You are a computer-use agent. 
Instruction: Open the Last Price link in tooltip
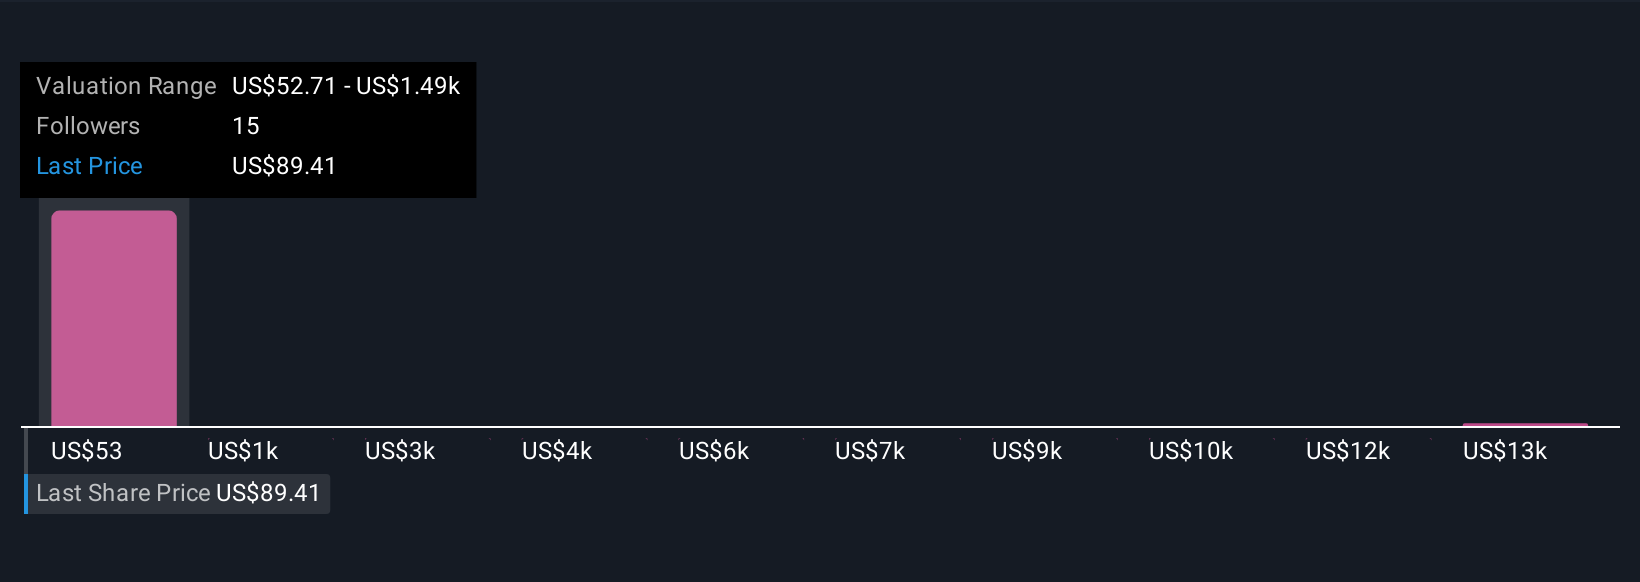(x=89, y=166)
